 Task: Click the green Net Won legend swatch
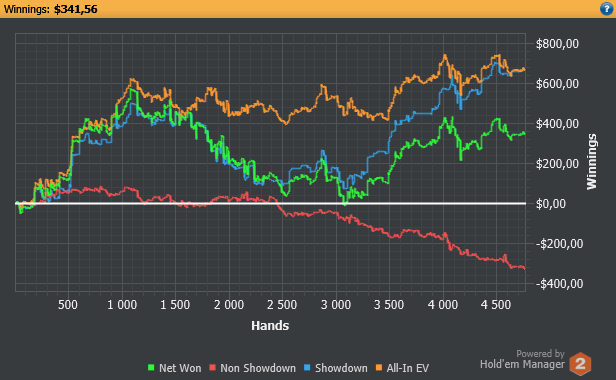point(151,368)
